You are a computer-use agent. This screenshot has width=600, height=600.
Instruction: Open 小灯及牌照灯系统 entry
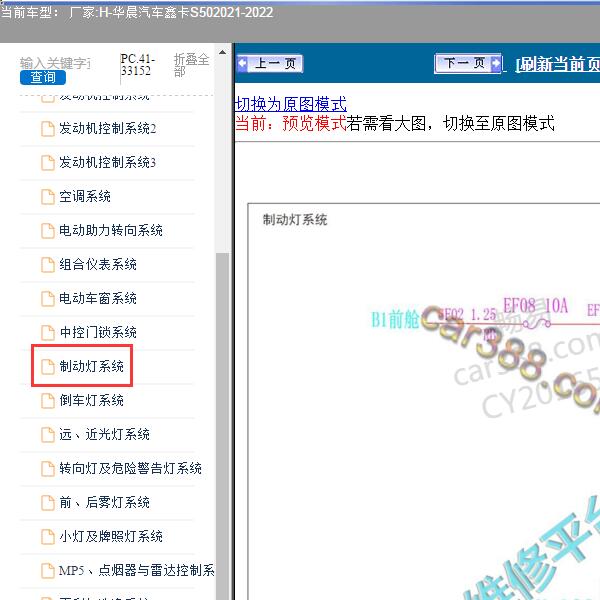point(111,536)
